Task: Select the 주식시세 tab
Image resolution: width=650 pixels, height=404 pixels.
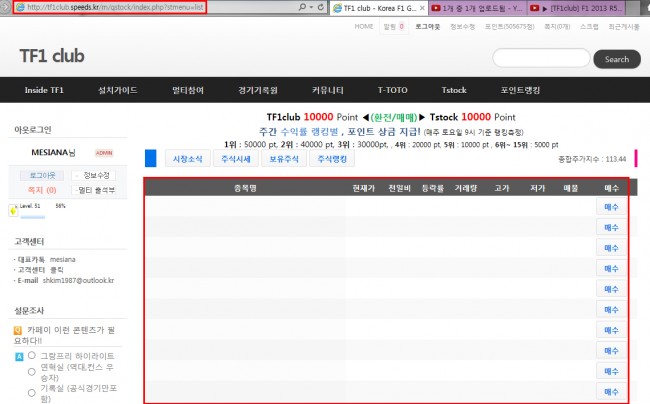Action: [x=236, y=159]
